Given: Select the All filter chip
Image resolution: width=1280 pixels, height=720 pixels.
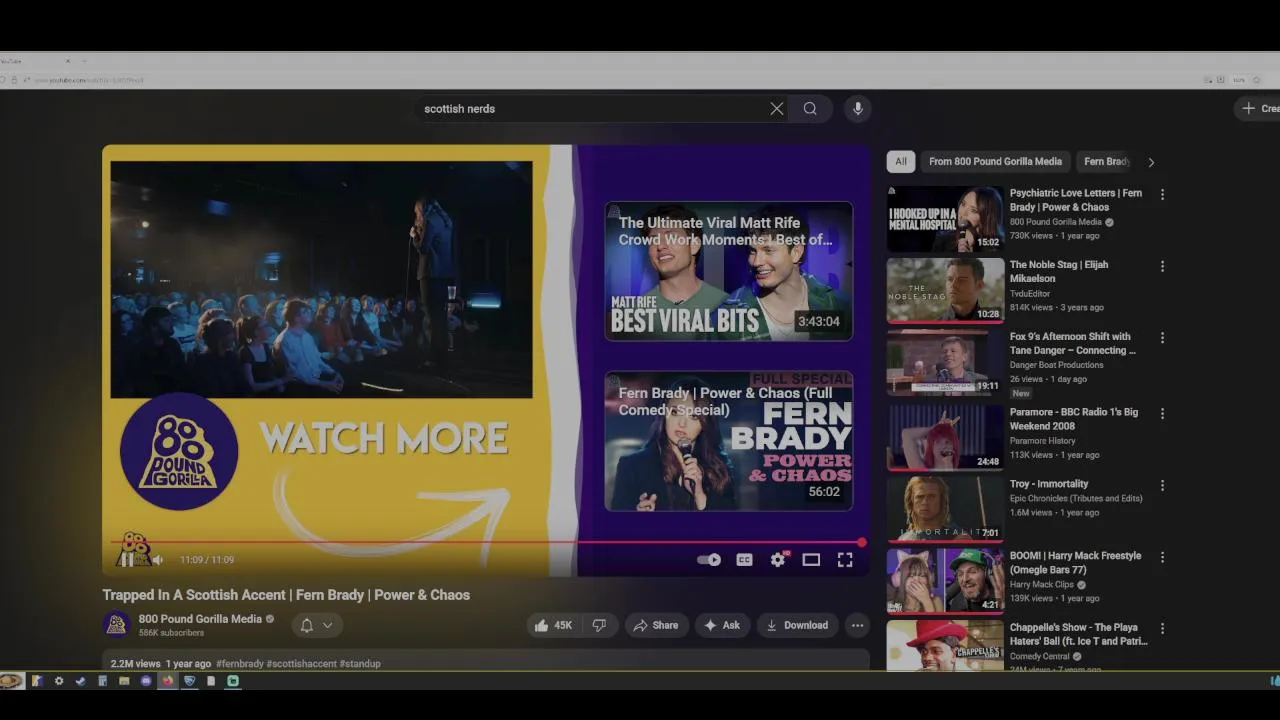Looking at the screenshot, I should (x=901, y=161).
